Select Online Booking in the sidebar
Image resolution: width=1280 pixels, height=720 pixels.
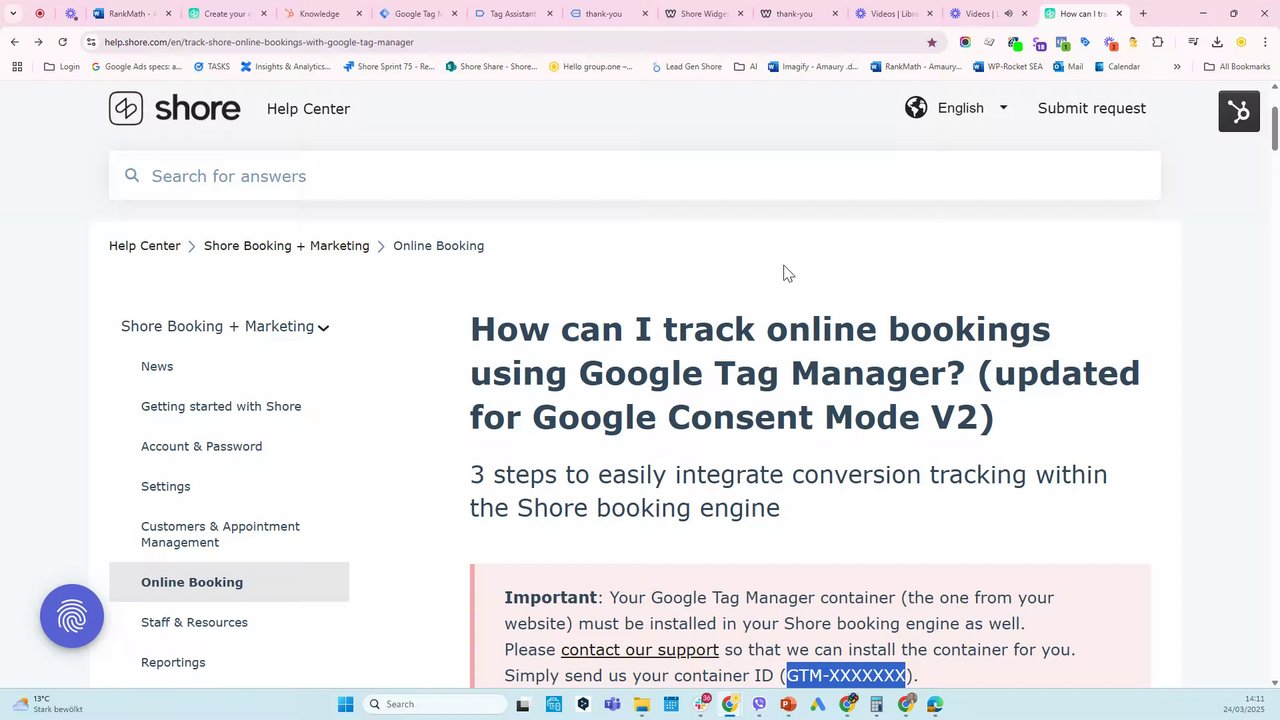click(229, 583)
